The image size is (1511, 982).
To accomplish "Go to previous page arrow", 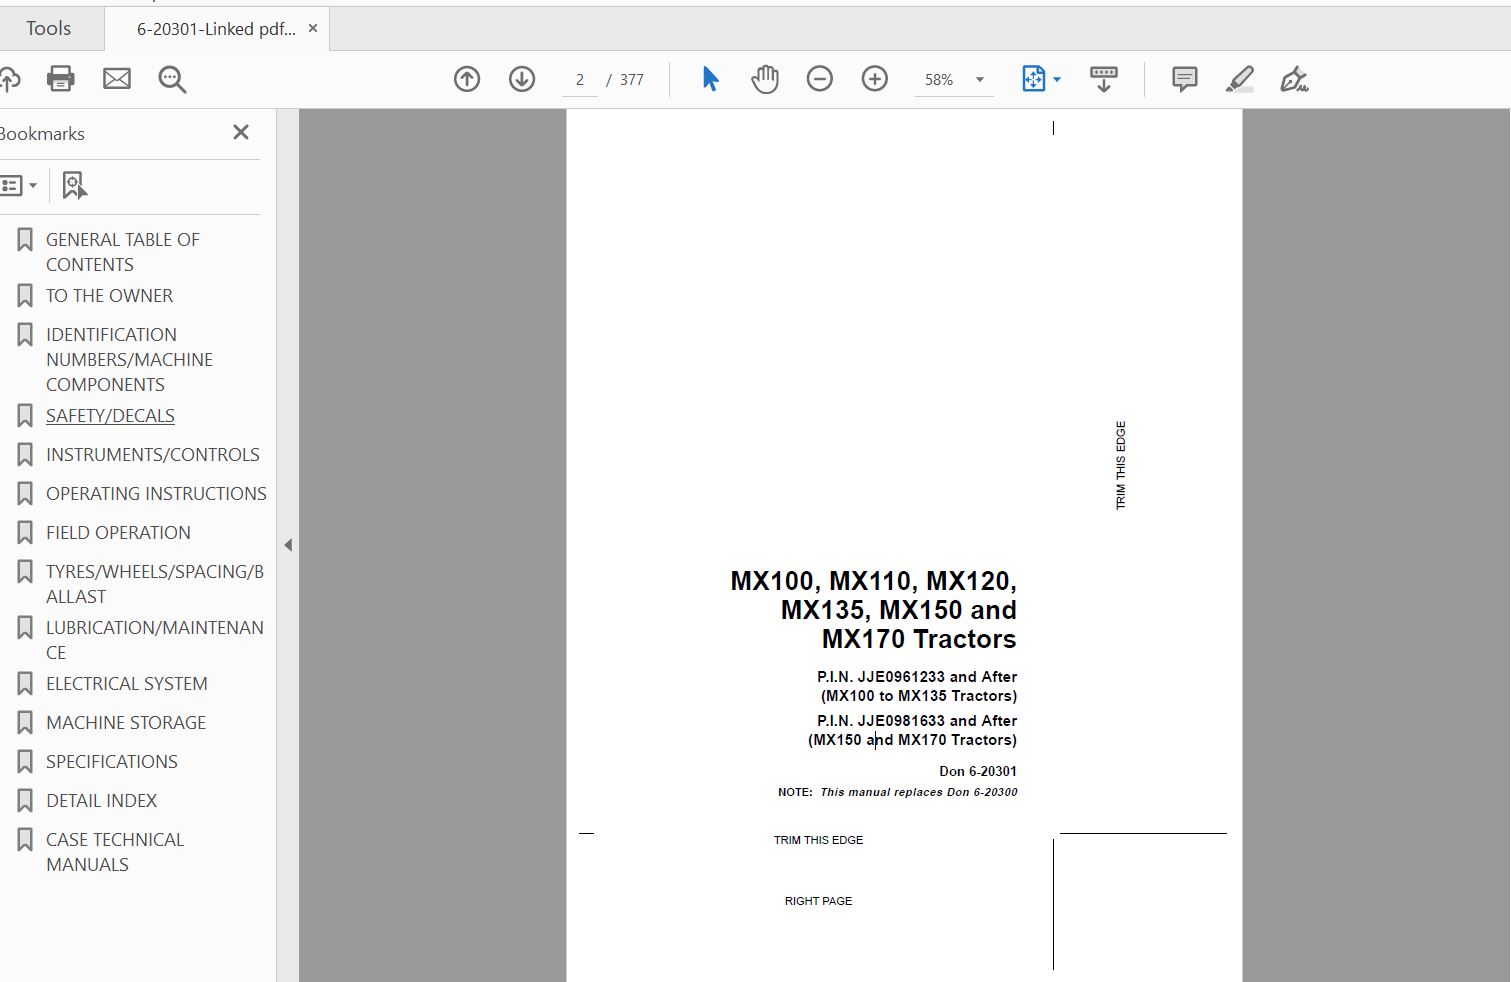I will [467, 79].
